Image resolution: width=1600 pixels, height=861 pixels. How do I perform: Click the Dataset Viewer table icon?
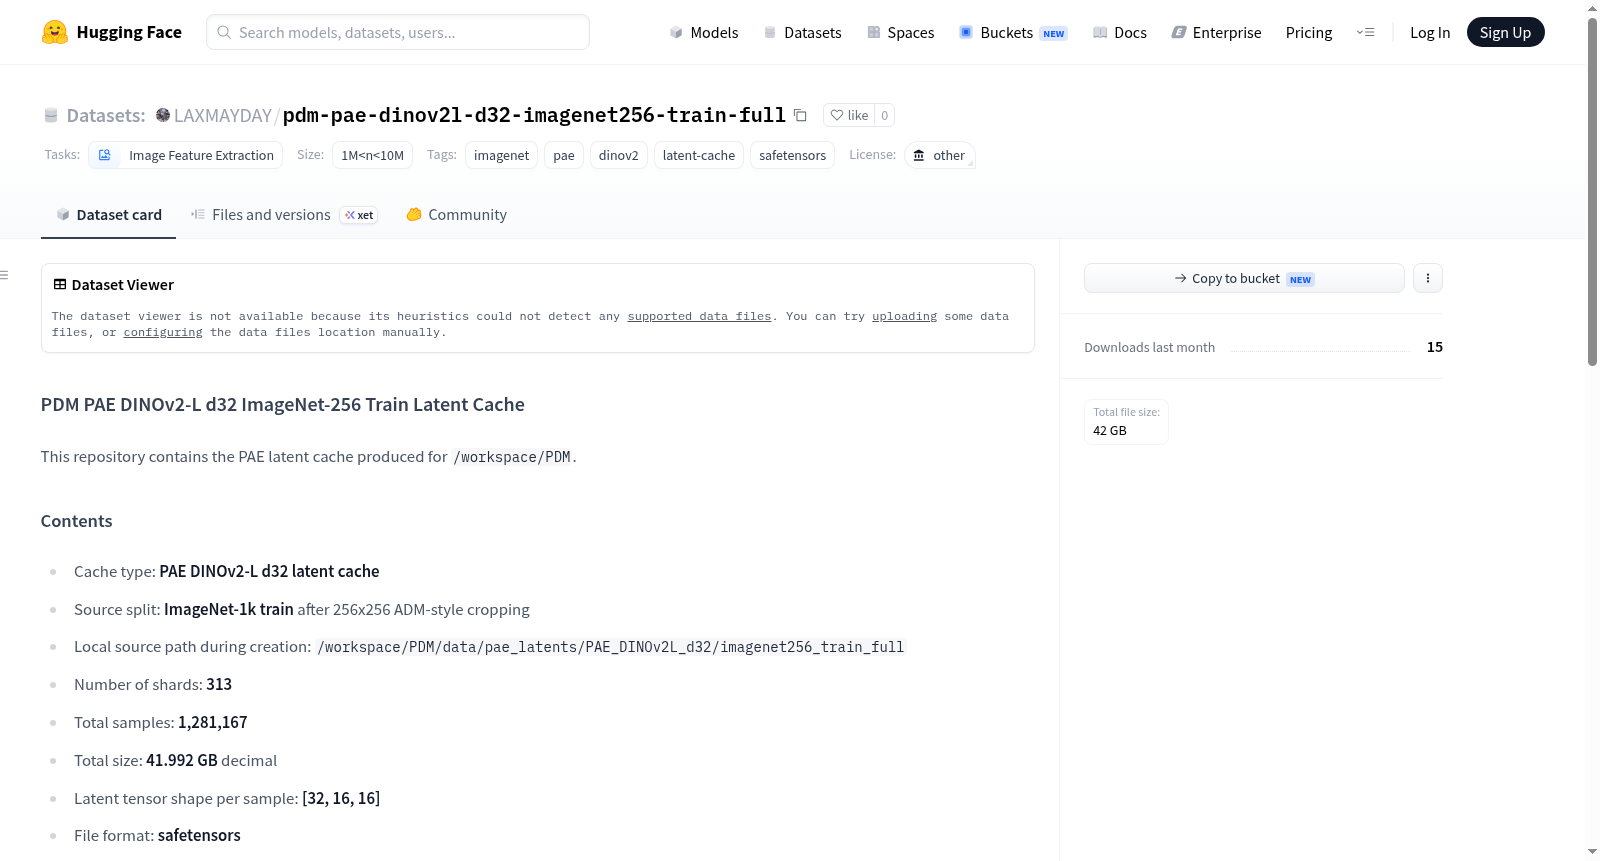click(x=60, y=285)
